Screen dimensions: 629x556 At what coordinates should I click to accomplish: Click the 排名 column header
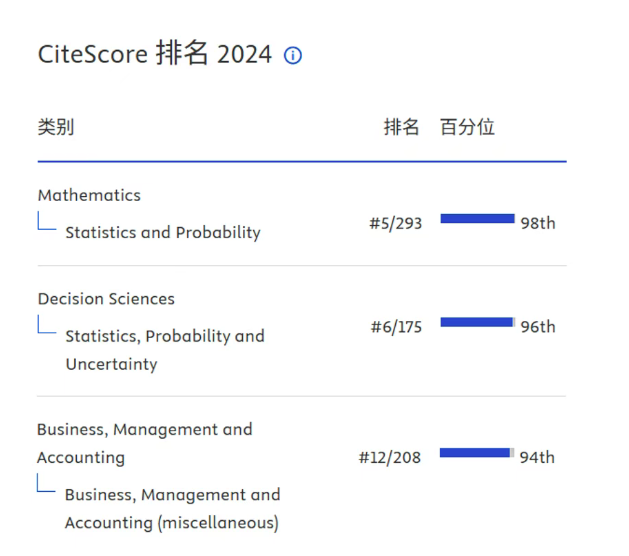[401, 127]
